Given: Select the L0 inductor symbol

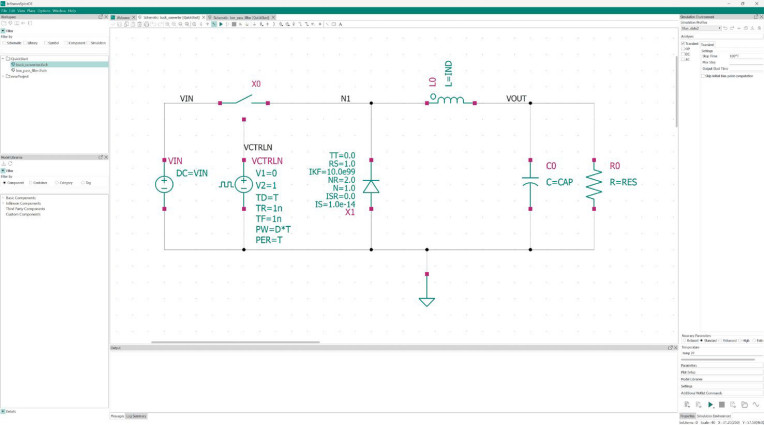Looking at the screenshot, I should 450,100.
